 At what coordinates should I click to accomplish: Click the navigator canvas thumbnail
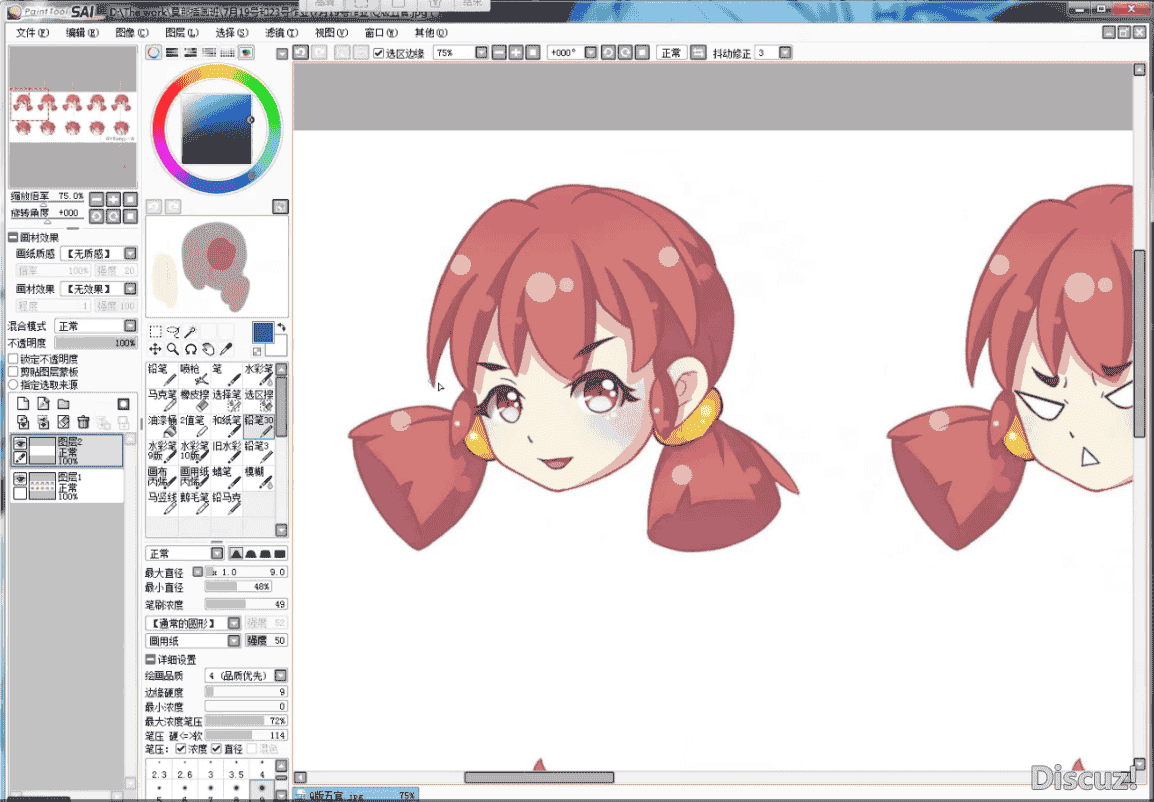click(72, 116)
